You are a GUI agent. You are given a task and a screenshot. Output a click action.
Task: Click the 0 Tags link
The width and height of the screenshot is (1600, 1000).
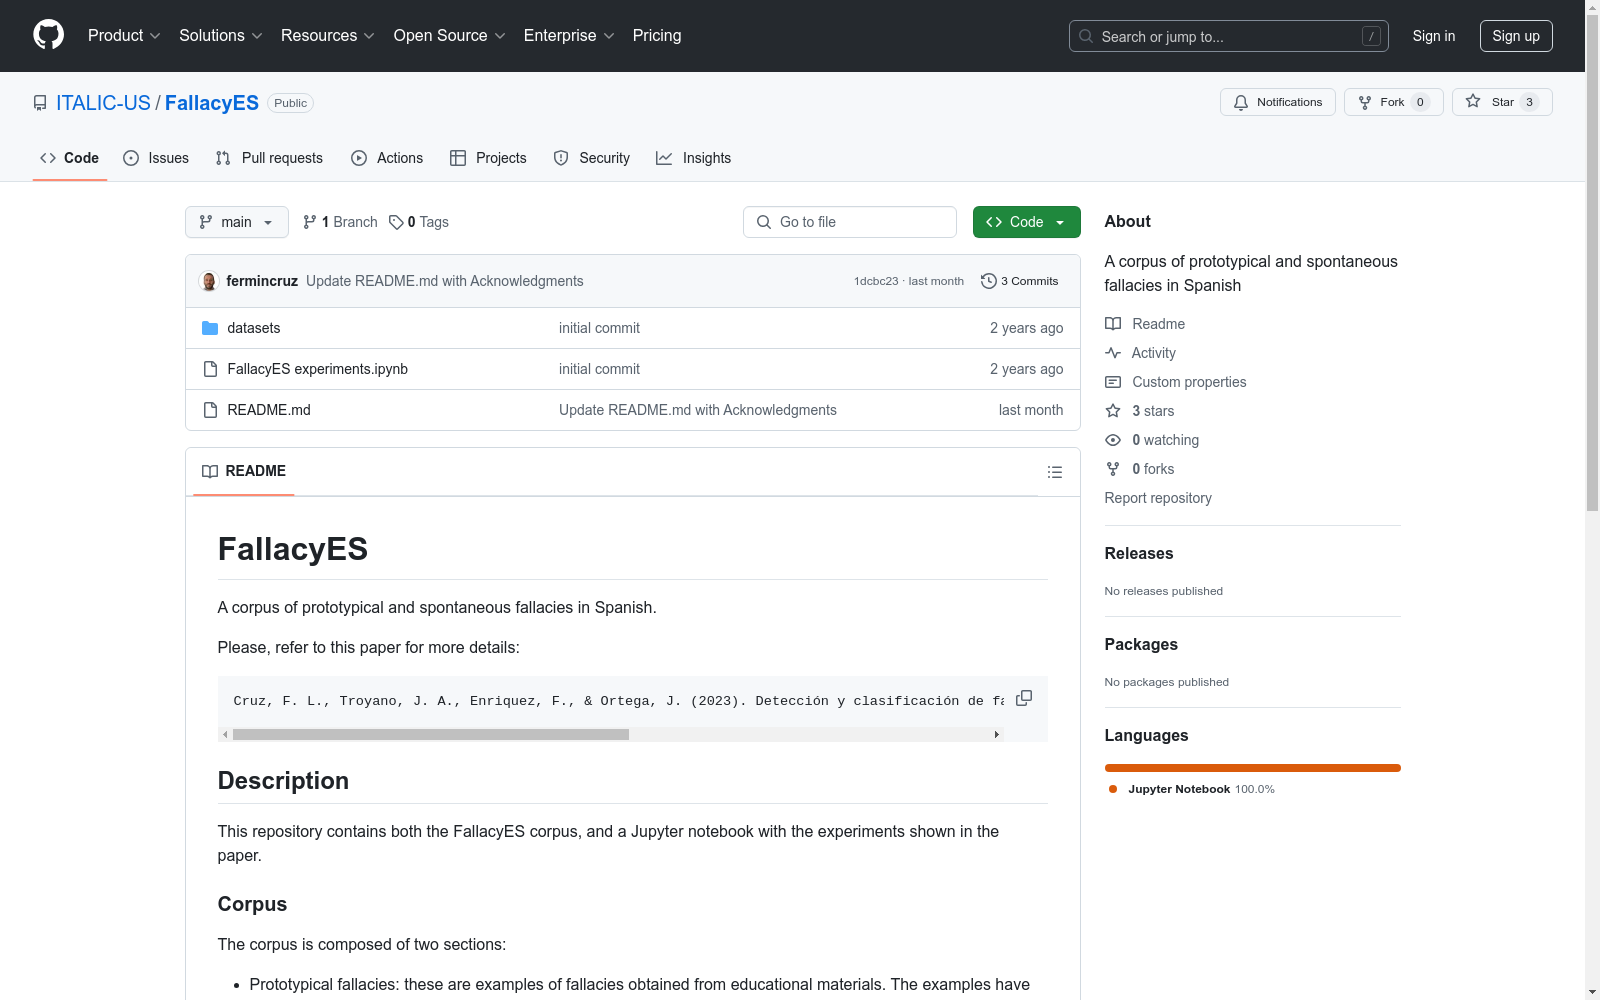click(419, 222)
